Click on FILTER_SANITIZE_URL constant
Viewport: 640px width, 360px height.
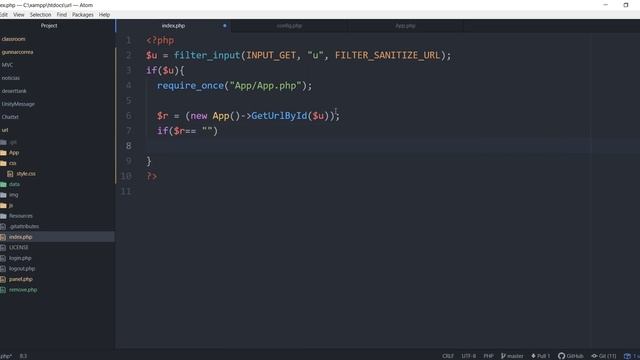point(388,56)
